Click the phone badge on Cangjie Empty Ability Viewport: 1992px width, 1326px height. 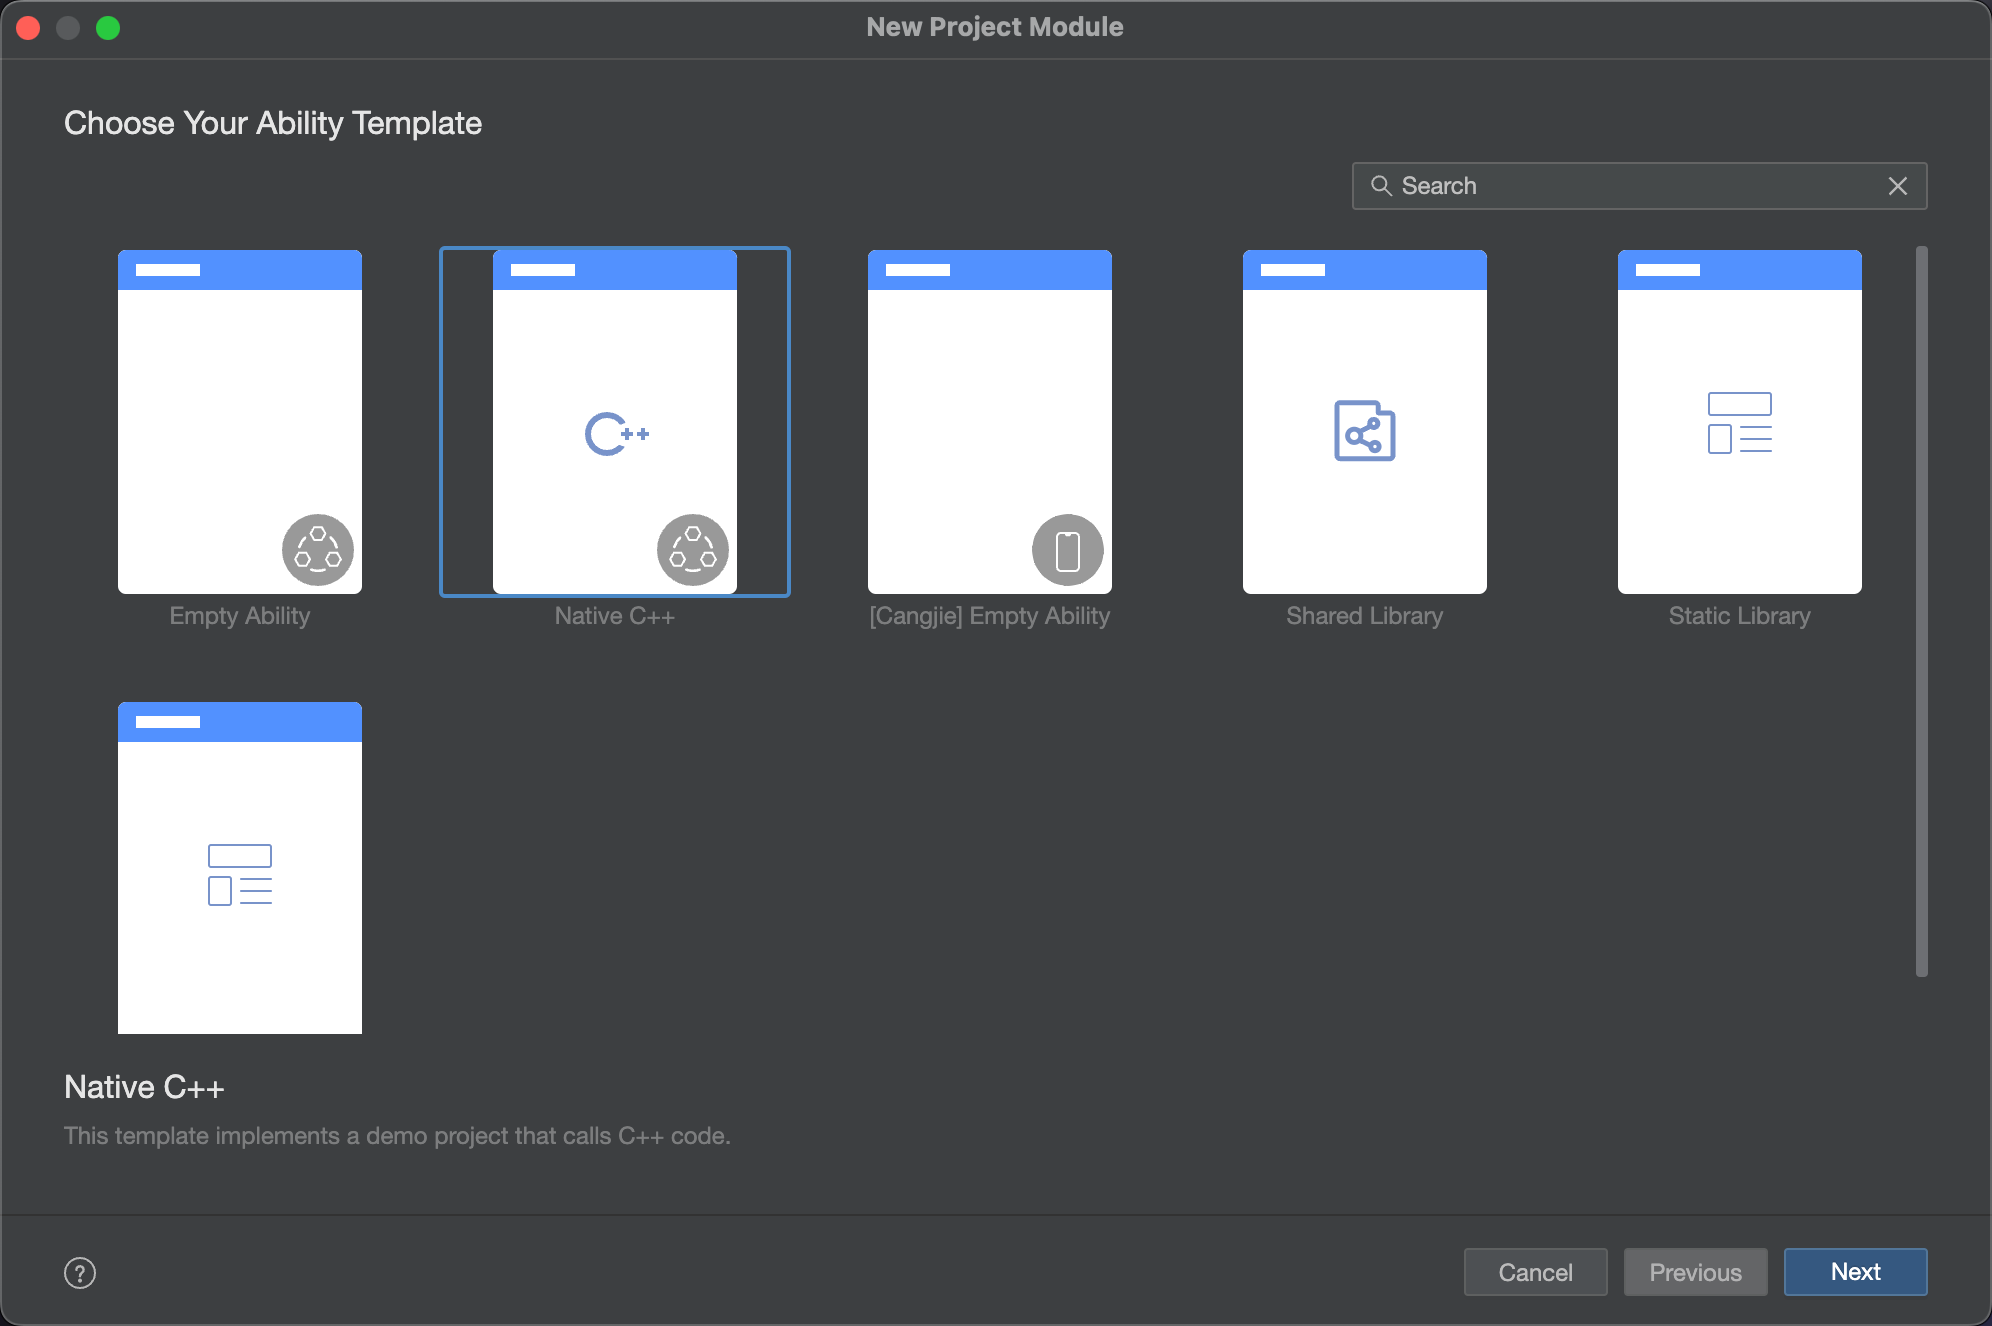1067,550
